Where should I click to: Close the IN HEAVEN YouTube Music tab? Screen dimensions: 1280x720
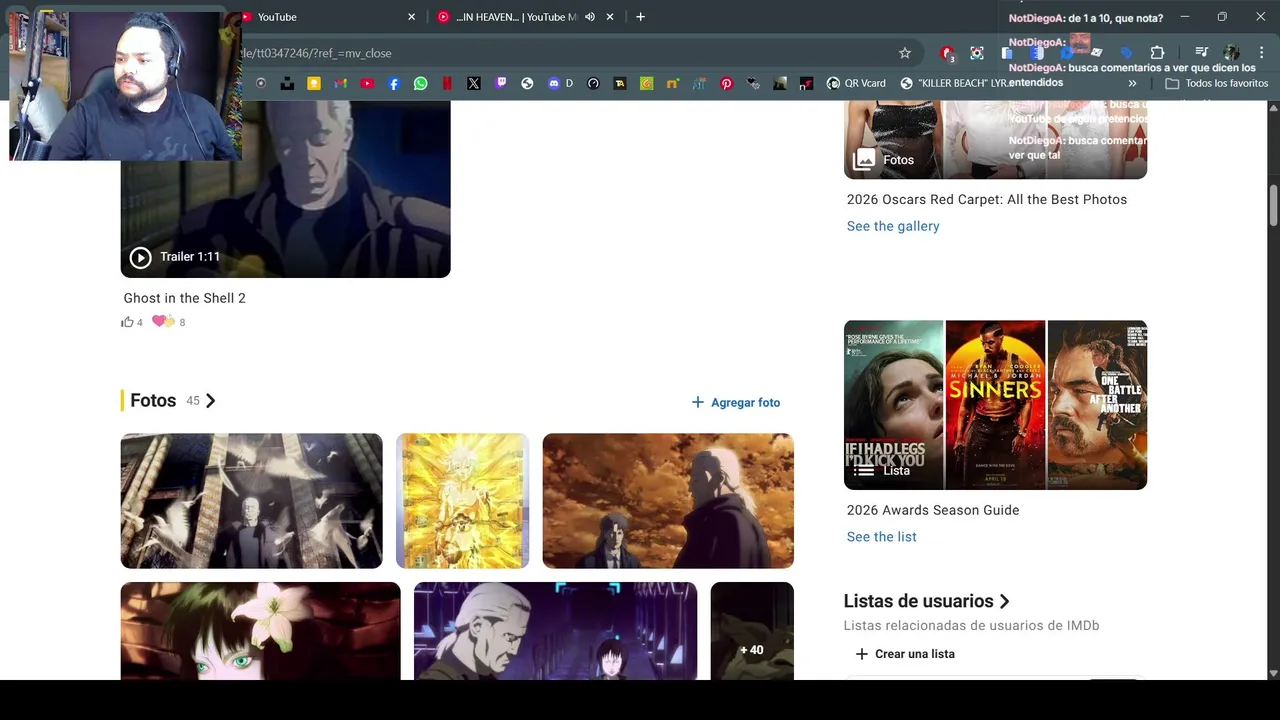point(610,17)
